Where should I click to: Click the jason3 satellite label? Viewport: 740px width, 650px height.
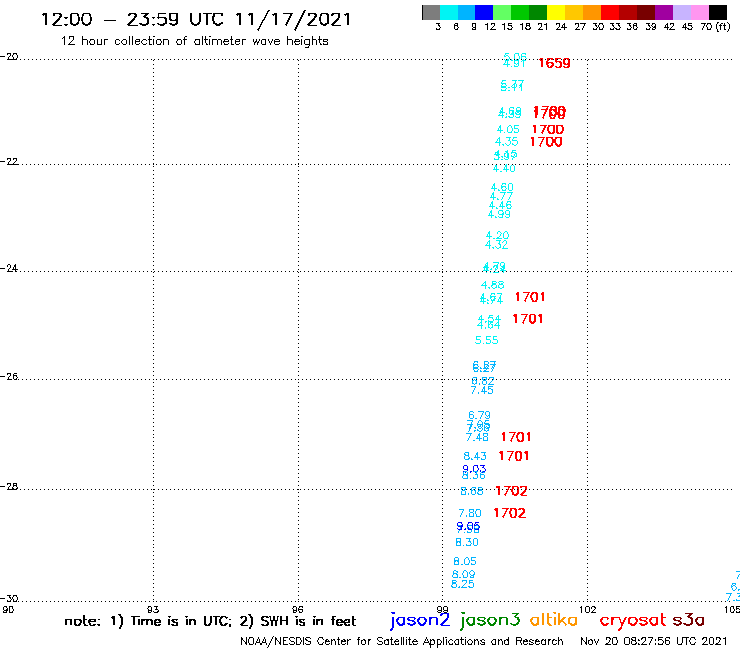(490, 620)
